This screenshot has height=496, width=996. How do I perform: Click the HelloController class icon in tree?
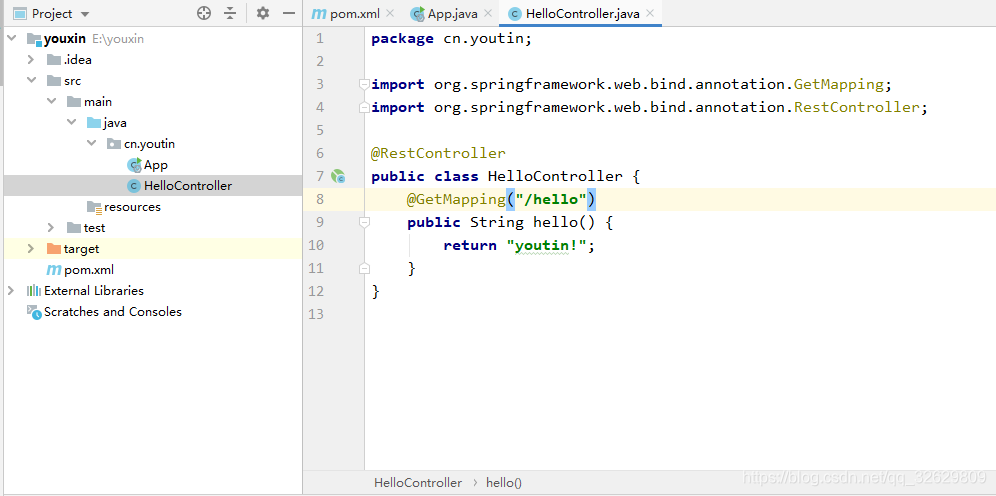point(134,186)
